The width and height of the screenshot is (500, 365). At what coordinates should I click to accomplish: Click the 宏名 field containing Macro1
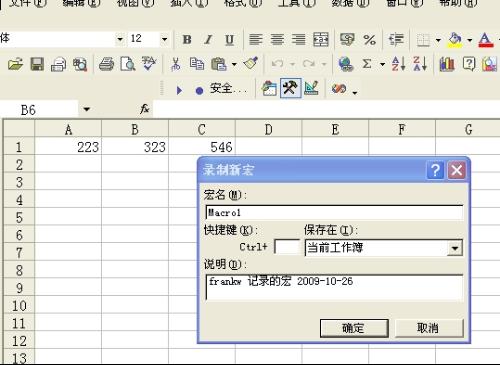pyautogui.click(x=334, y=213)
